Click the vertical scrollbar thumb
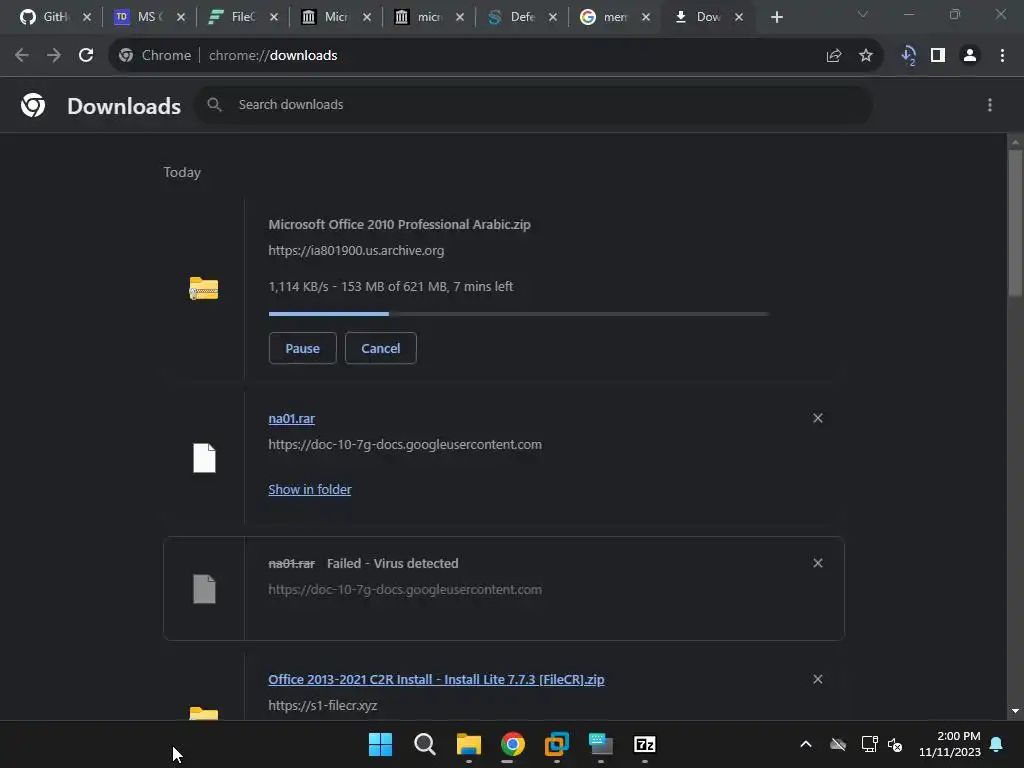This screenshot has height=768, width=1024. tap(1015, 223)
